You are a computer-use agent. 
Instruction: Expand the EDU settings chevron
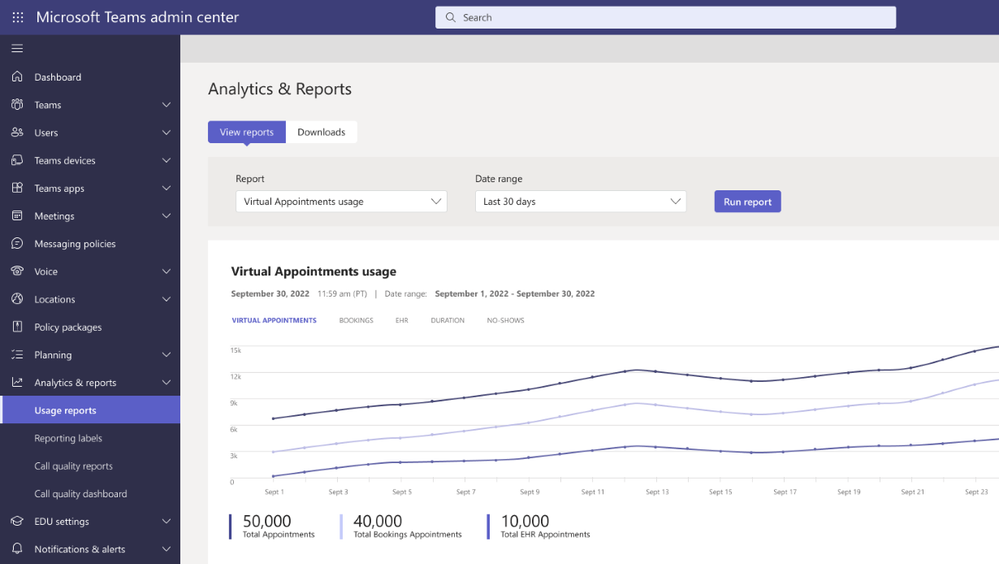coord(166,521)
